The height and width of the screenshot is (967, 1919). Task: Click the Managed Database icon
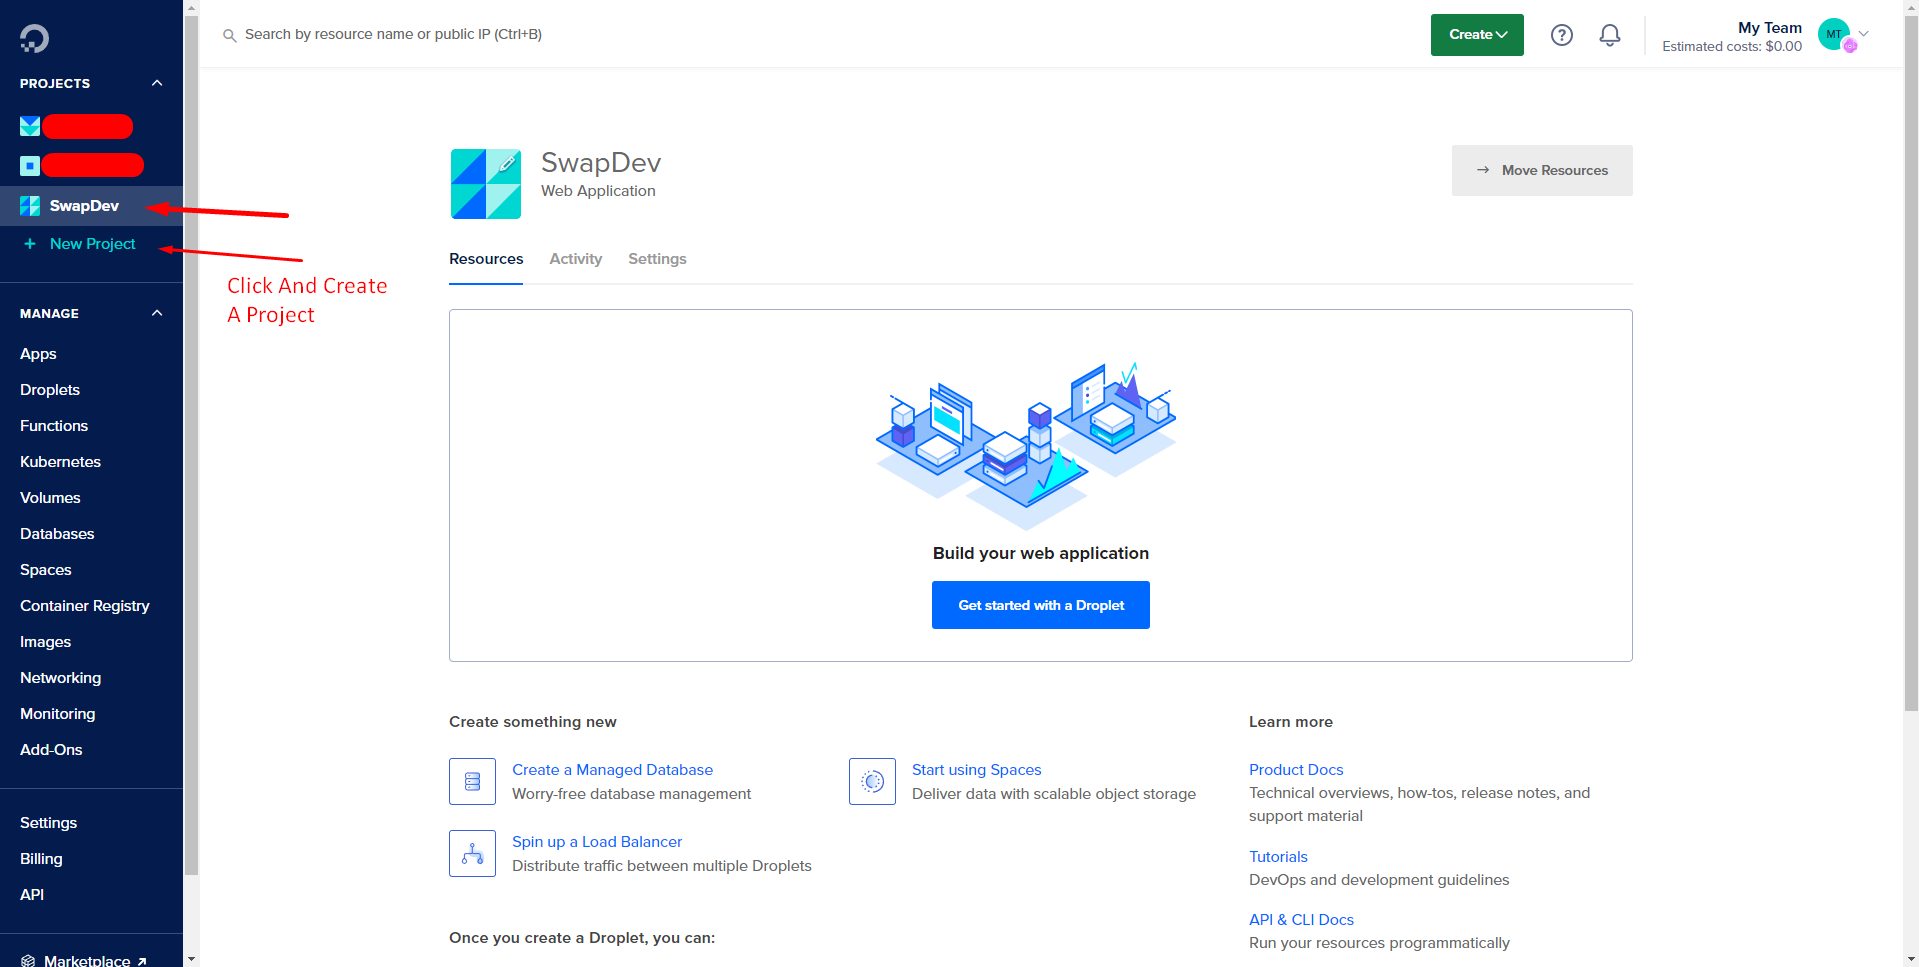pos(472,782)
